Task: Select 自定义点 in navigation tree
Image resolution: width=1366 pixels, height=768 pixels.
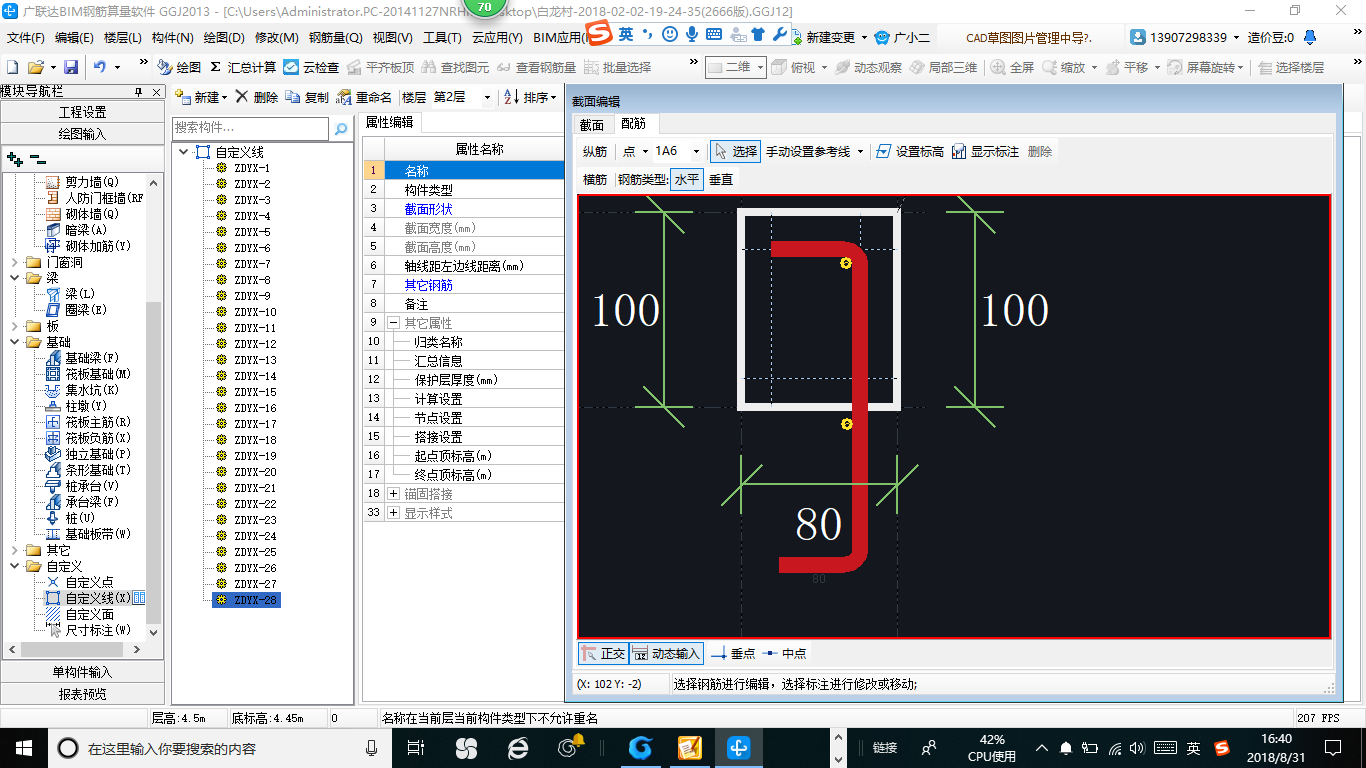Action: [x=89, y=582]
